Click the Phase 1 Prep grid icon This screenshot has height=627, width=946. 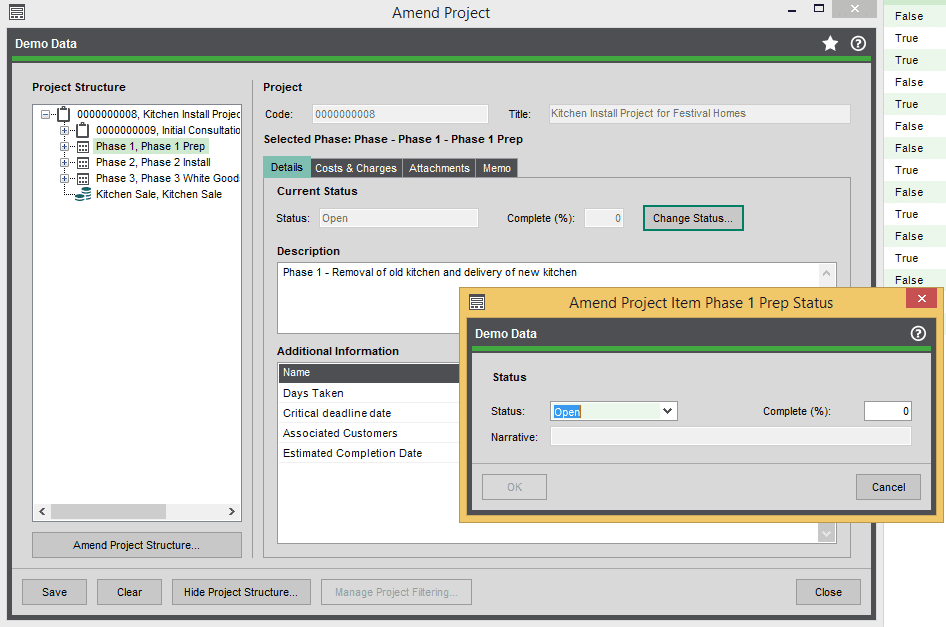click(83, 147)
